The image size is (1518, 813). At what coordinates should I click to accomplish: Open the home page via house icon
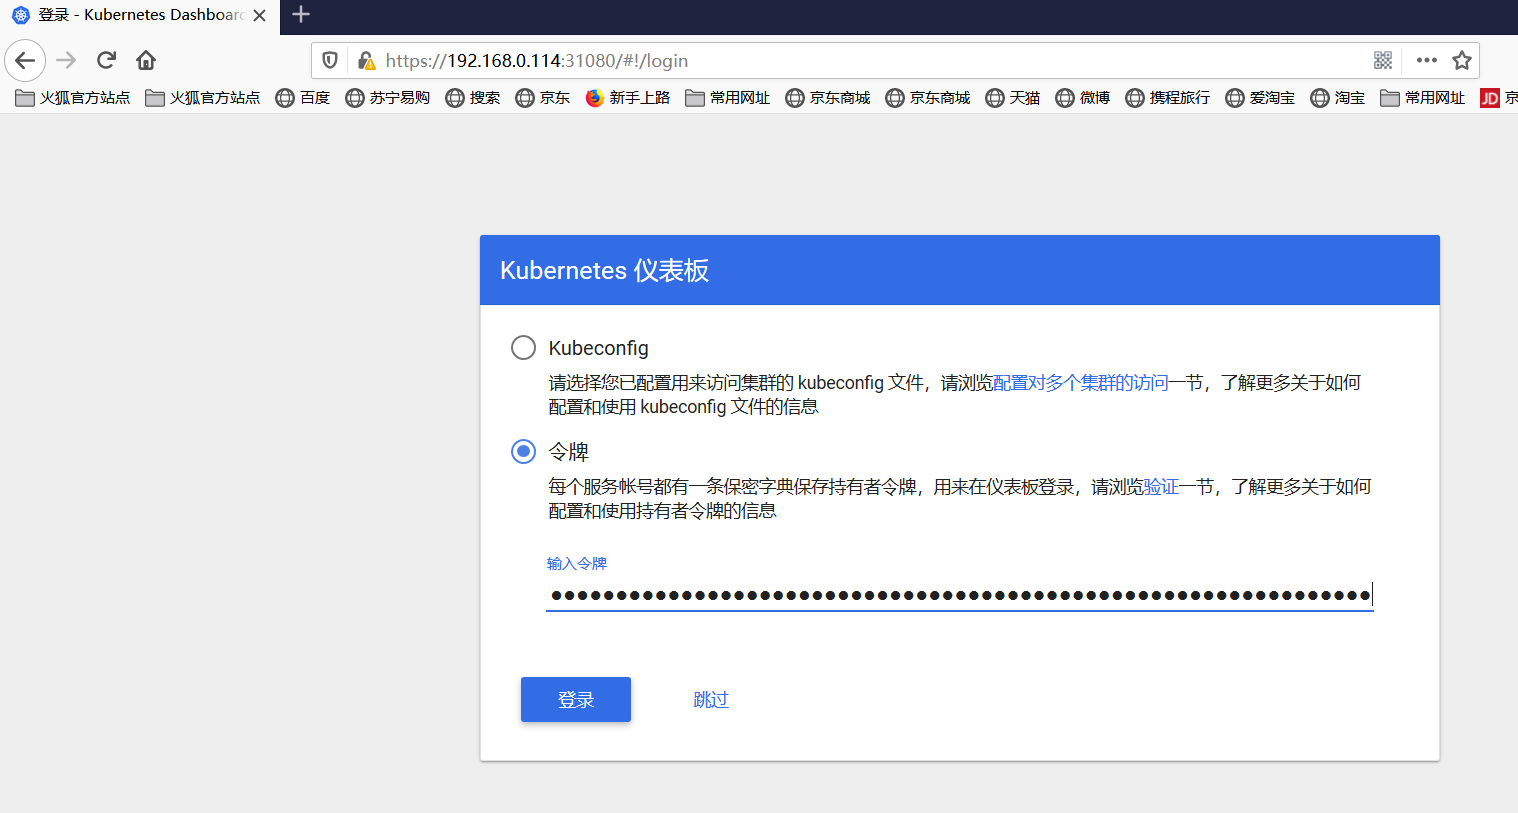click(146, 61)
